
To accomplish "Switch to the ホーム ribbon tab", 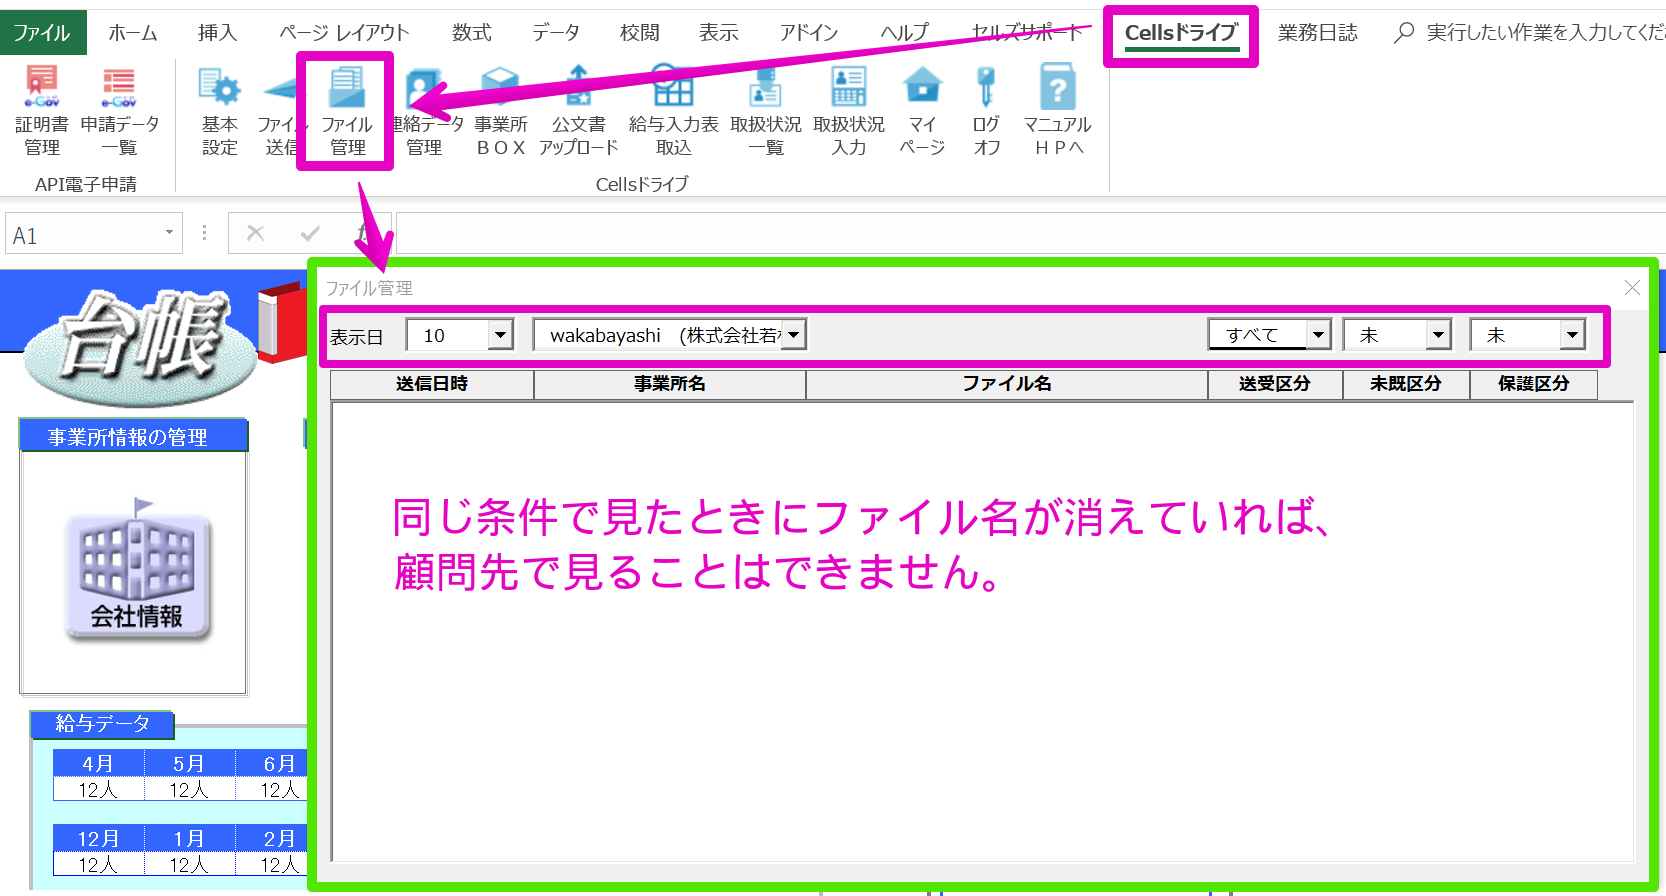I will coord(133,32).
